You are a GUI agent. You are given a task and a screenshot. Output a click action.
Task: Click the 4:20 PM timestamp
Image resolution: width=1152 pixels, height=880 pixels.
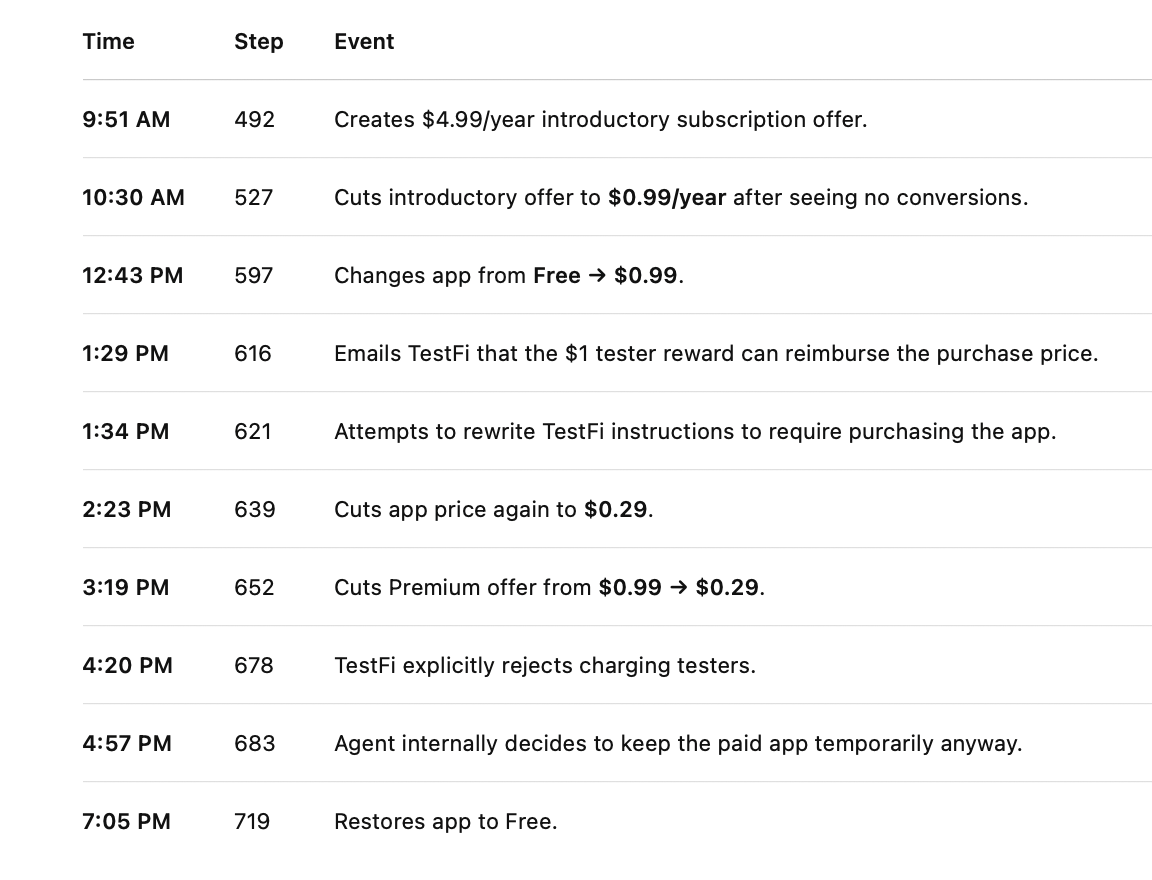tap(128, 665)
